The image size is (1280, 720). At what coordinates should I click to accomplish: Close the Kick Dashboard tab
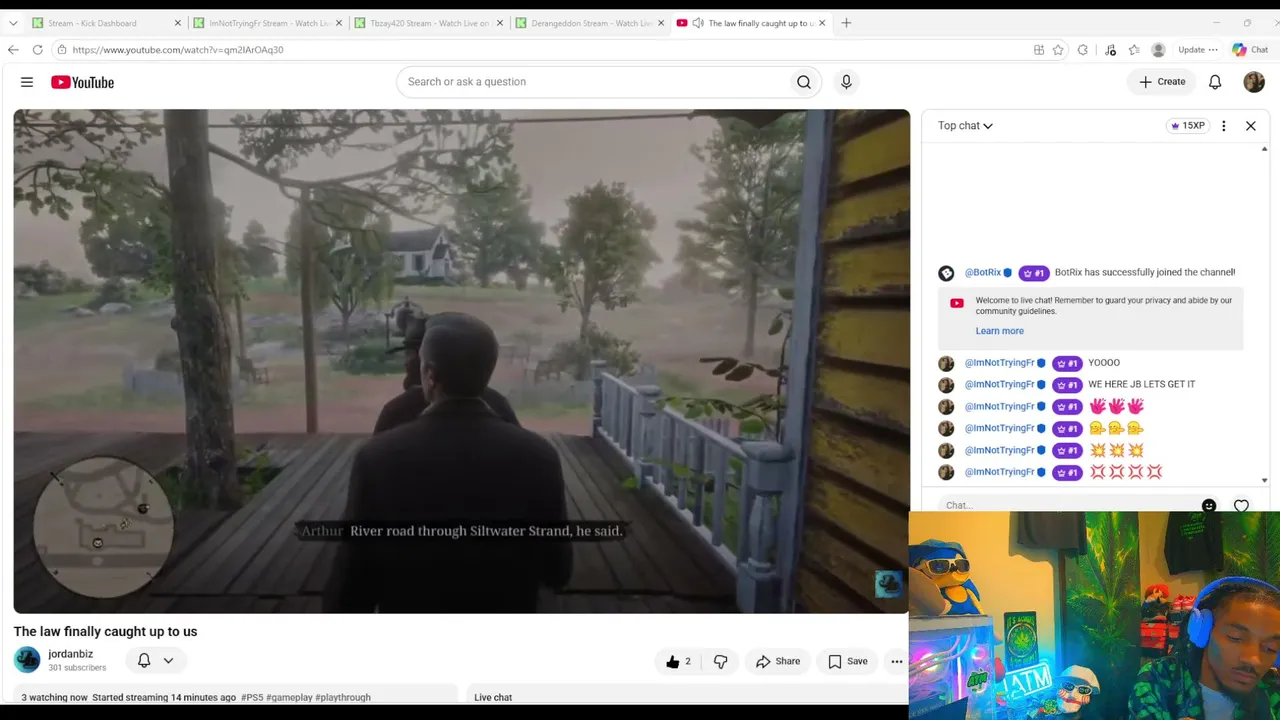click(x=178, y=23)
